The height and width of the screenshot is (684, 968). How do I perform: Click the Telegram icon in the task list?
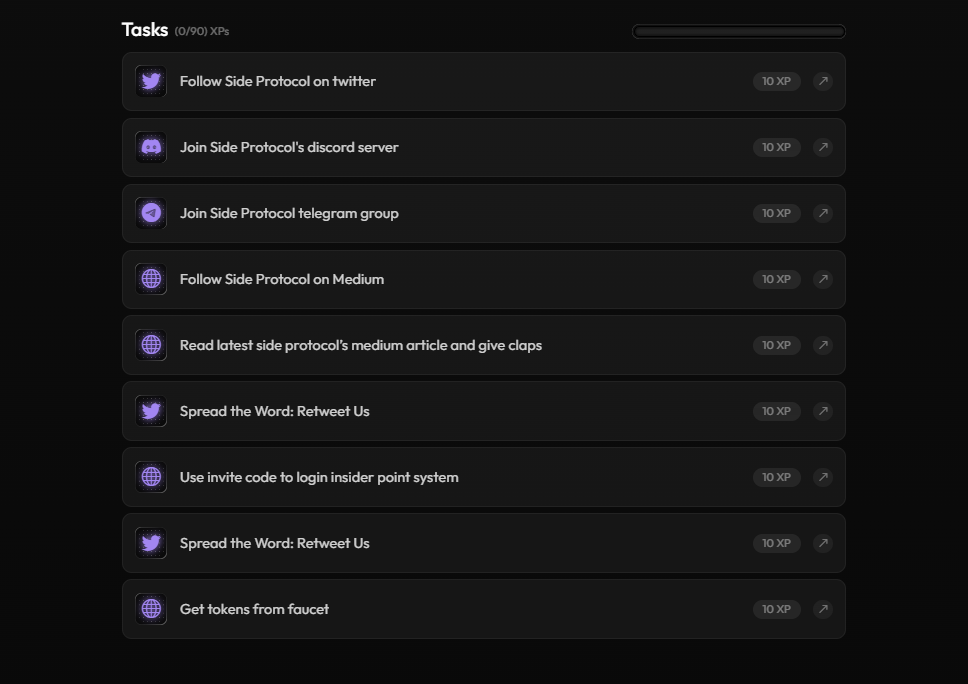(151, 214)
